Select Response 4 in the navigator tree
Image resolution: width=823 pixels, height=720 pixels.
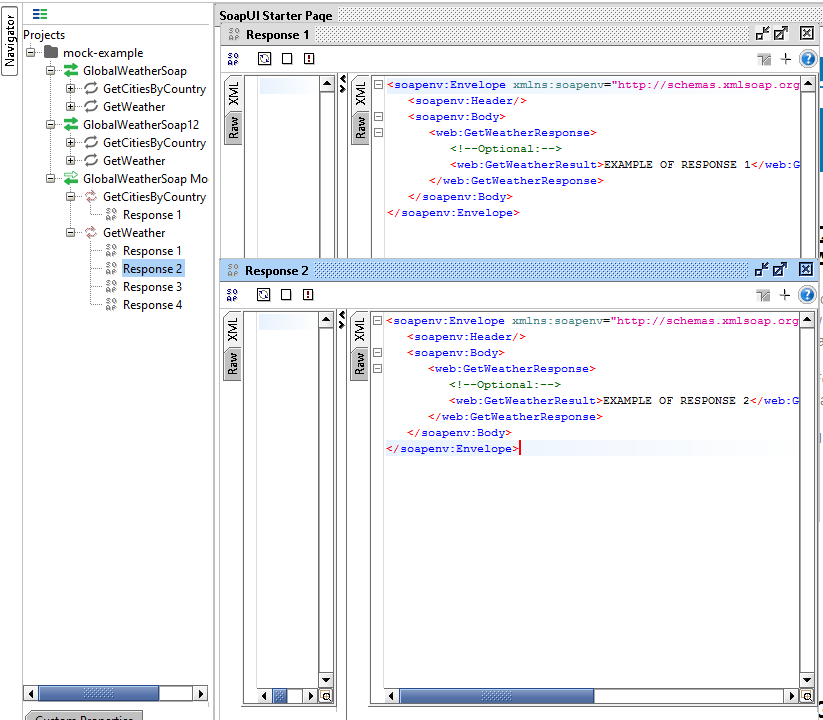tap(151, 304)
